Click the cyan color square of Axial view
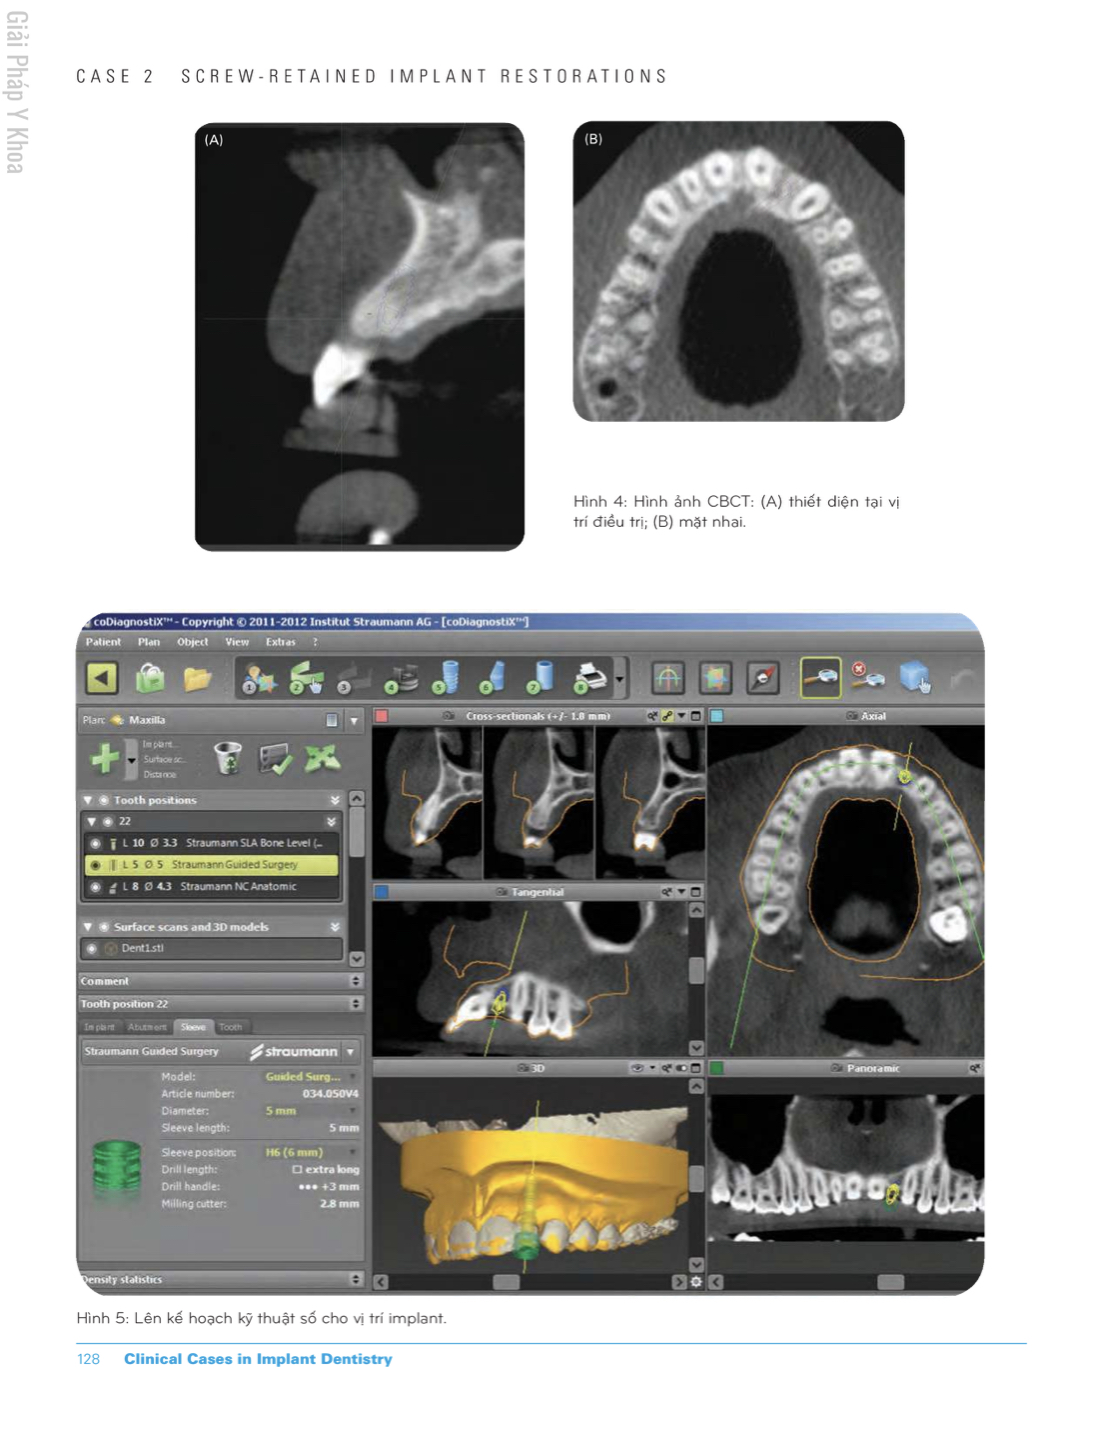 716,716
